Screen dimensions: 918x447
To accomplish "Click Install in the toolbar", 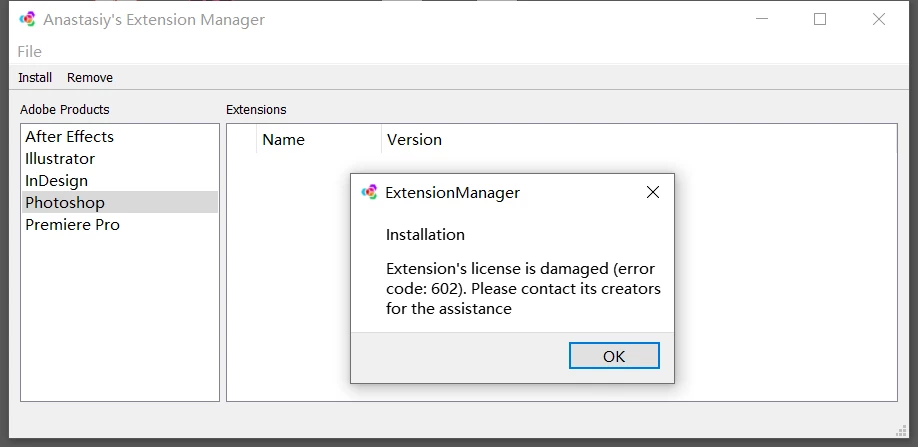I will click(x=35, y=77).
